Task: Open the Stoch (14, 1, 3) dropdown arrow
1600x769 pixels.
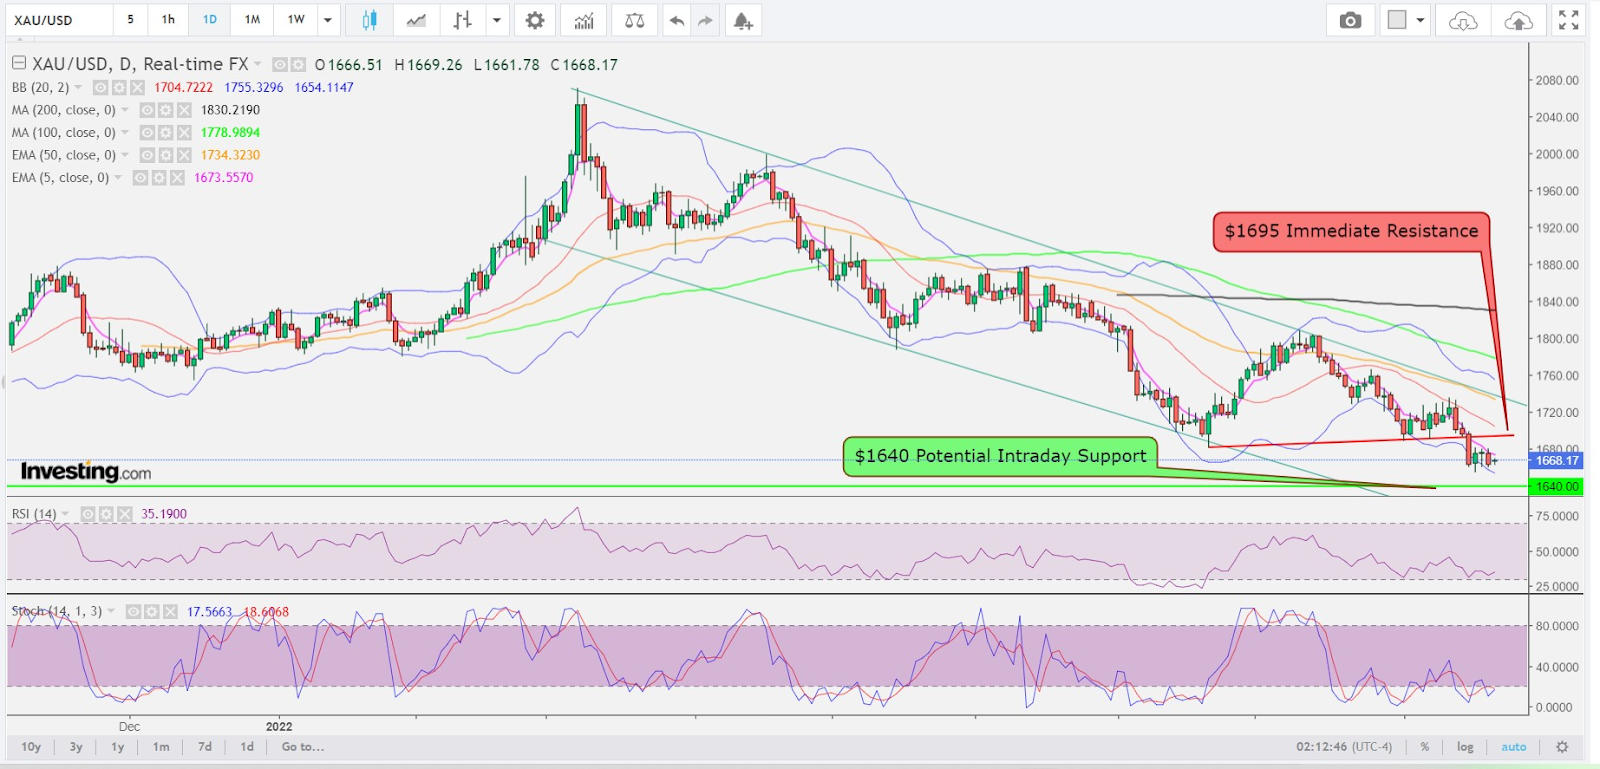Action: tap(111, 611)
